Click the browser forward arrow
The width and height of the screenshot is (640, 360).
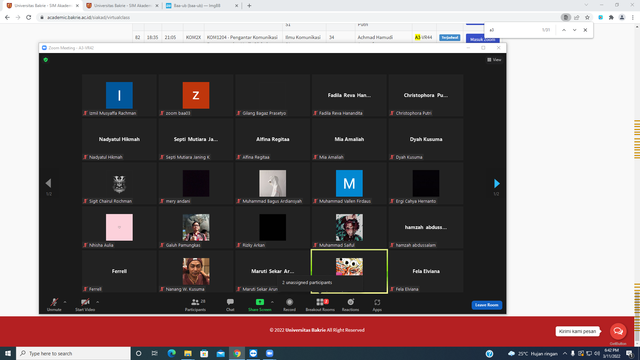[18, 18]
